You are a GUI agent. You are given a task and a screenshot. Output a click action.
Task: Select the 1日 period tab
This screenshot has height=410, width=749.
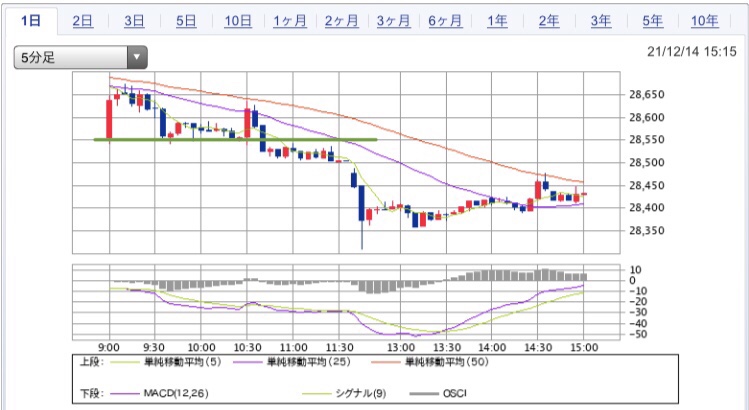(x=31, y=21)
